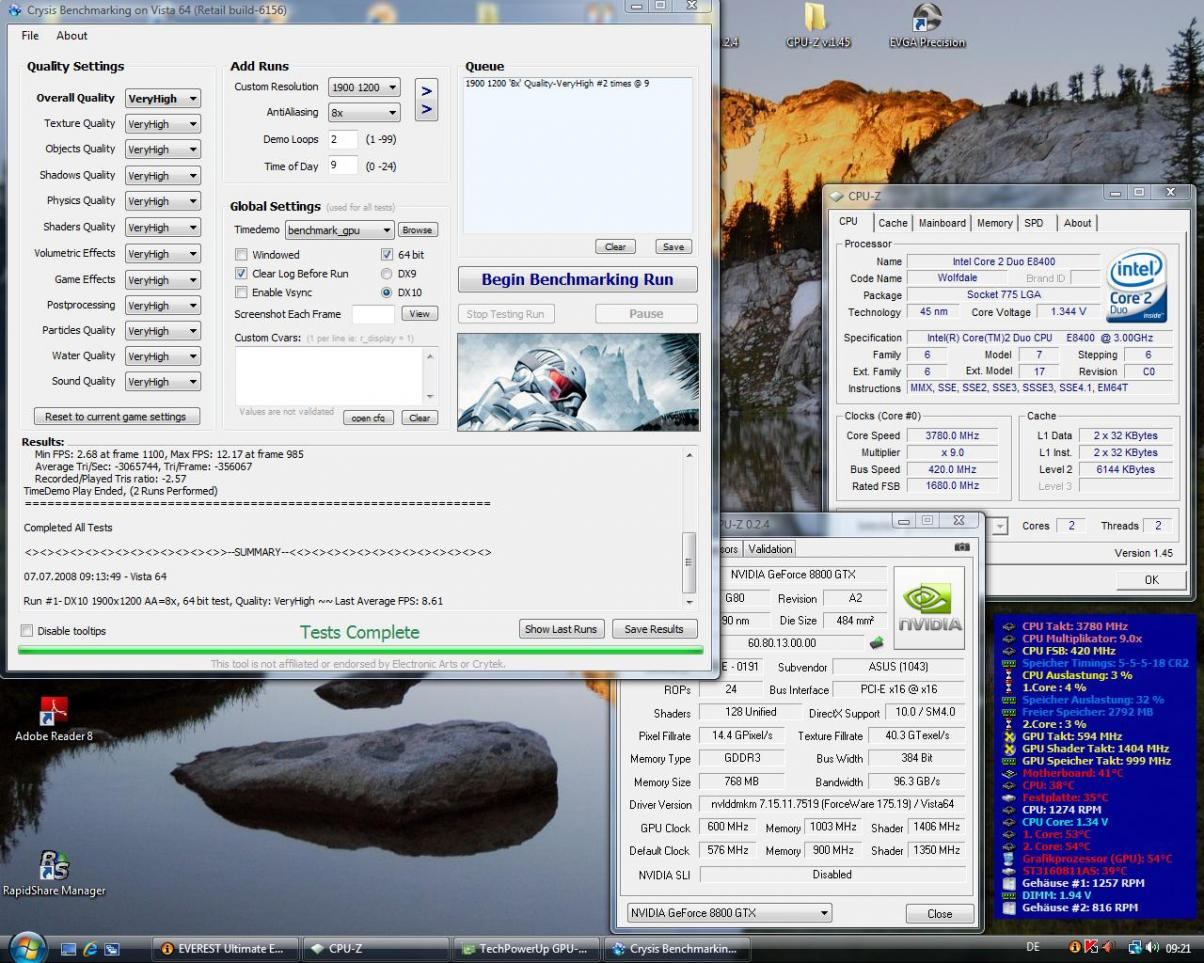Click OK button in CPU-Z
The image size is (1204, 963).
click(x=1151, y=580)
